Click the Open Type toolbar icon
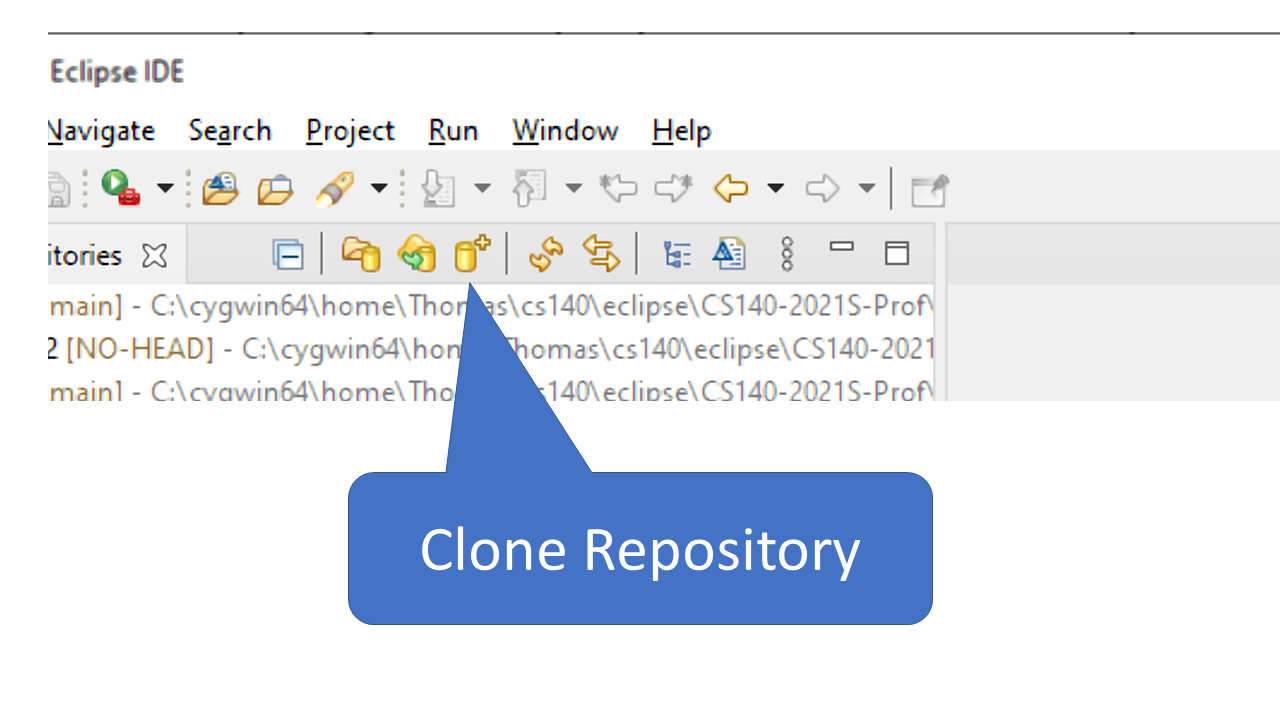Image resolution: width=1280 pixels, height=720 pixels. click(219, 188)
